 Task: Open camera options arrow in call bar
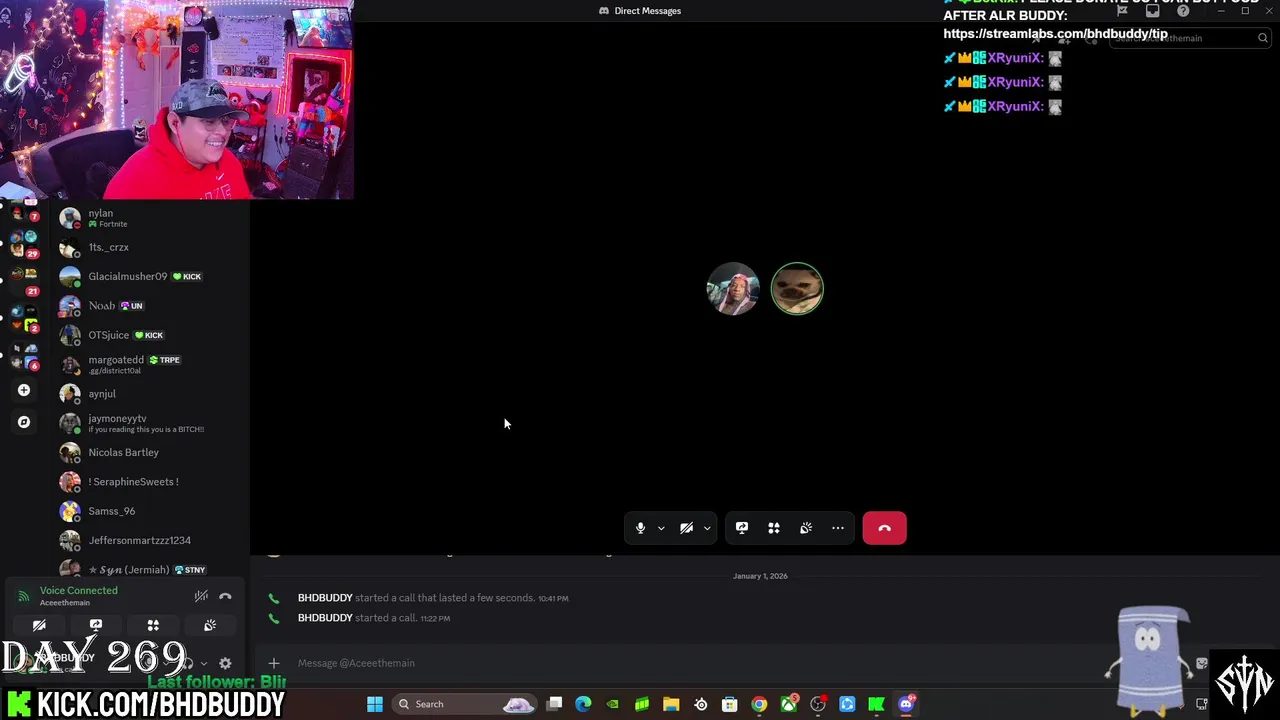tap(707, 528)
